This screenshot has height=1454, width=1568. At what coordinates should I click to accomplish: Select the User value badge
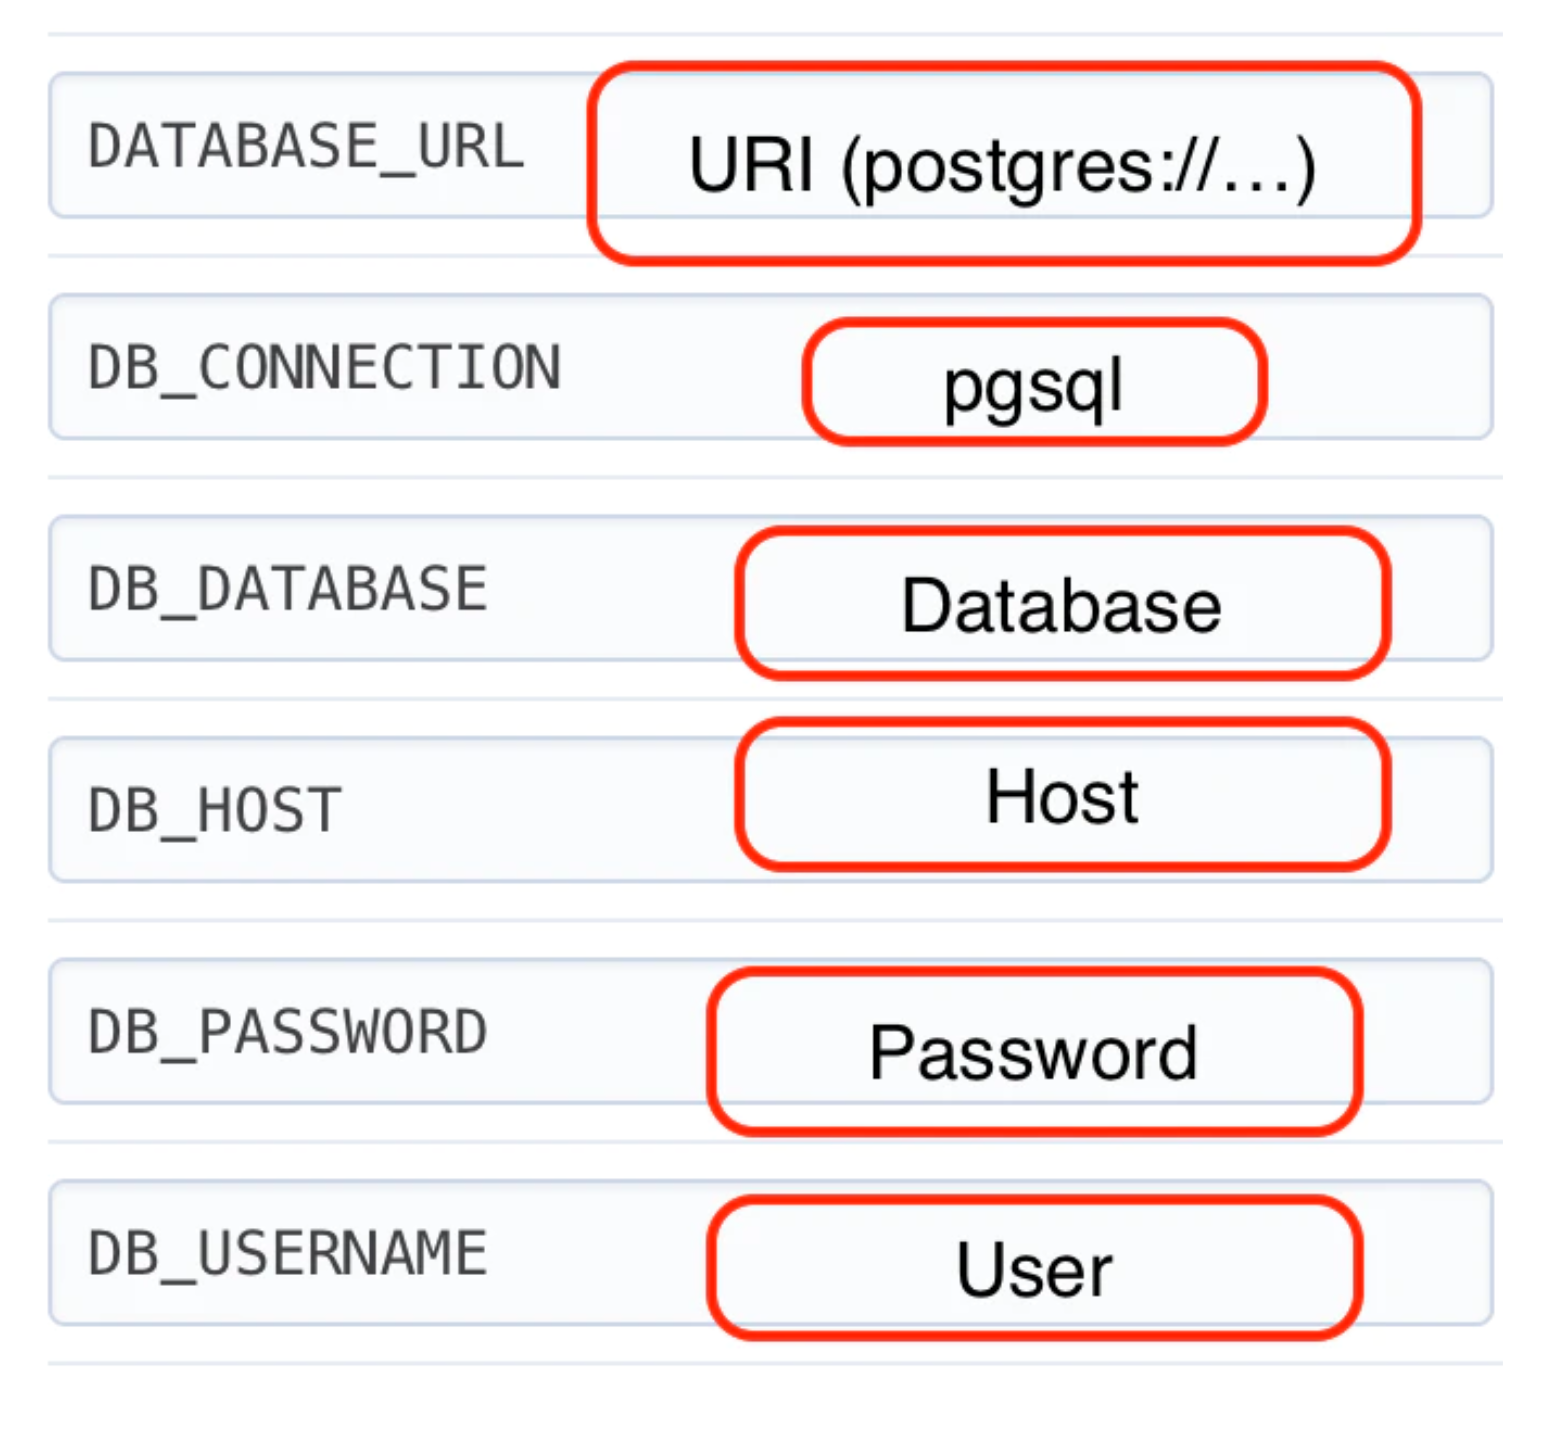coord(1035,1268)
